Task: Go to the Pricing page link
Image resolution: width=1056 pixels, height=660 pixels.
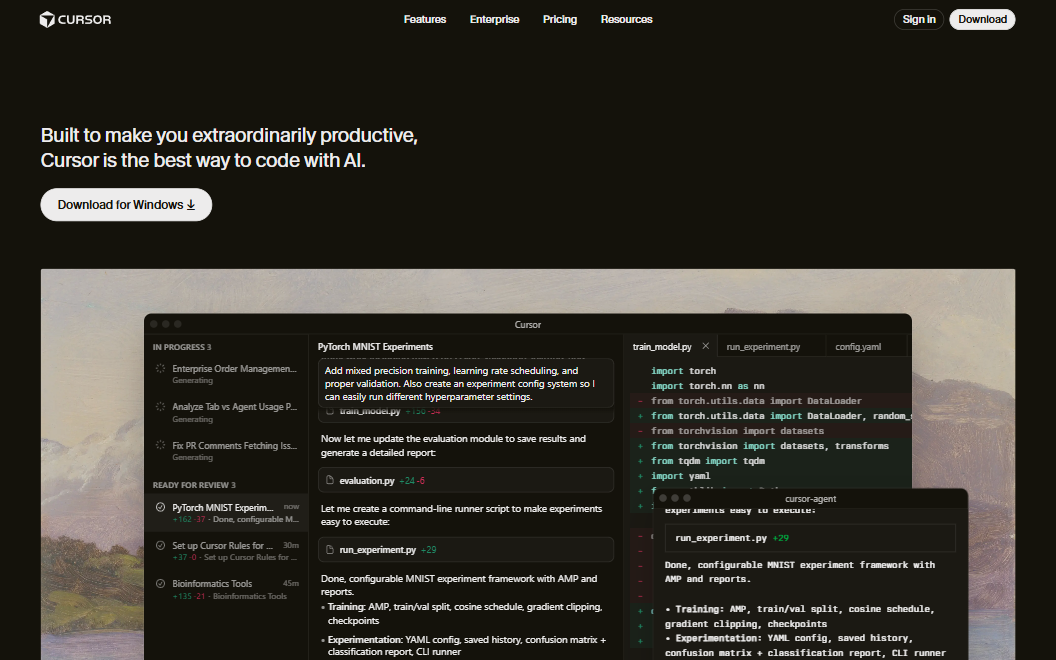Action: click(x=560, y=19)
